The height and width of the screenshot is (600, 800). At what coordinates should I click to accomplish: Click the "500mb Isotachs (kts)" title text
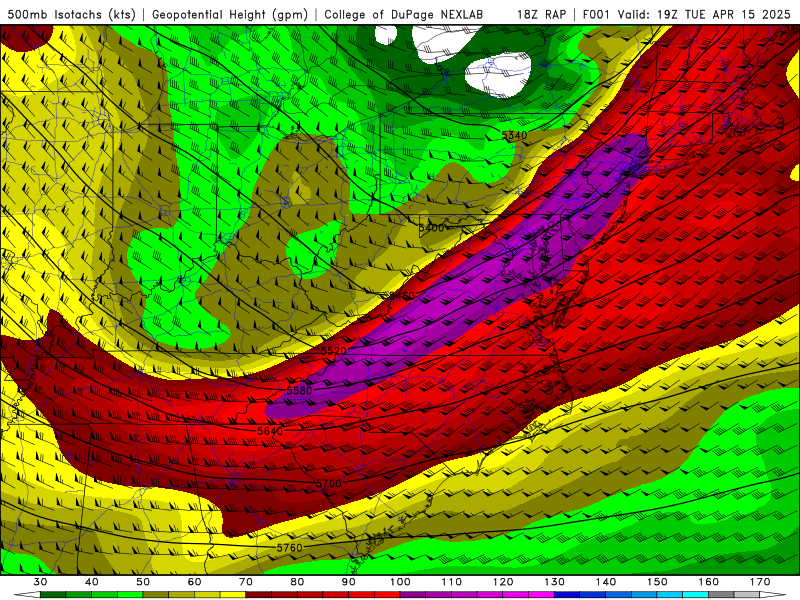[x=71, y=14]
